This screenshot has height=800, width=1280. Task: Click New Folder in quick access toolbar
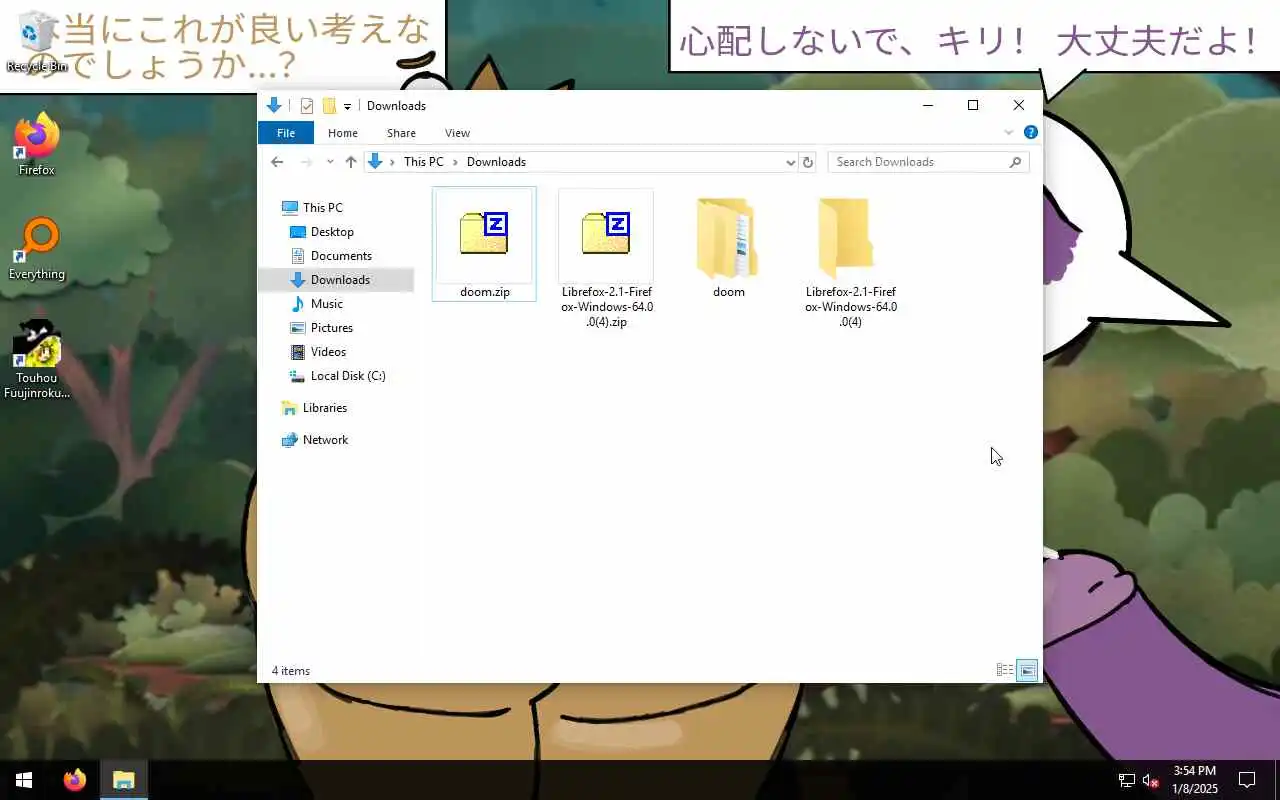pos(329,106)
